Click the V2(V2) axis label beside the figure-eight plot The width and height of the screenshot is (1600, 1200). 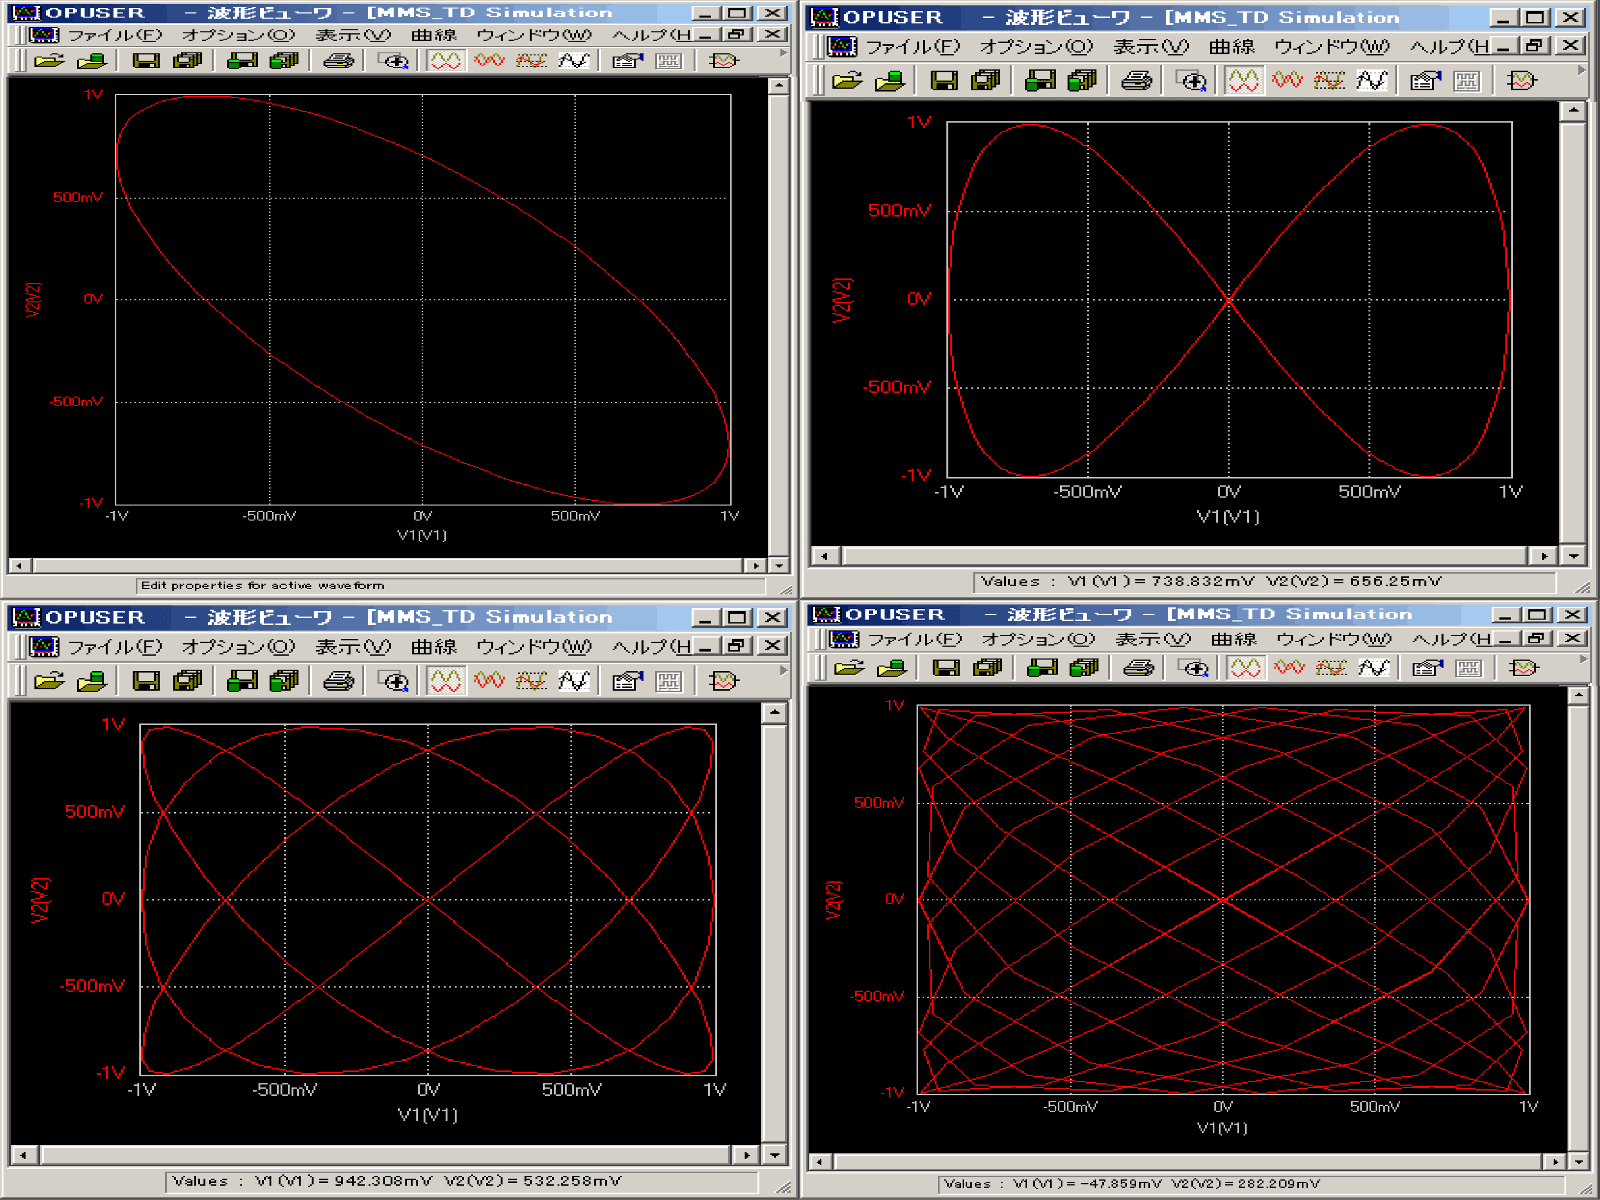coord(842,299)
